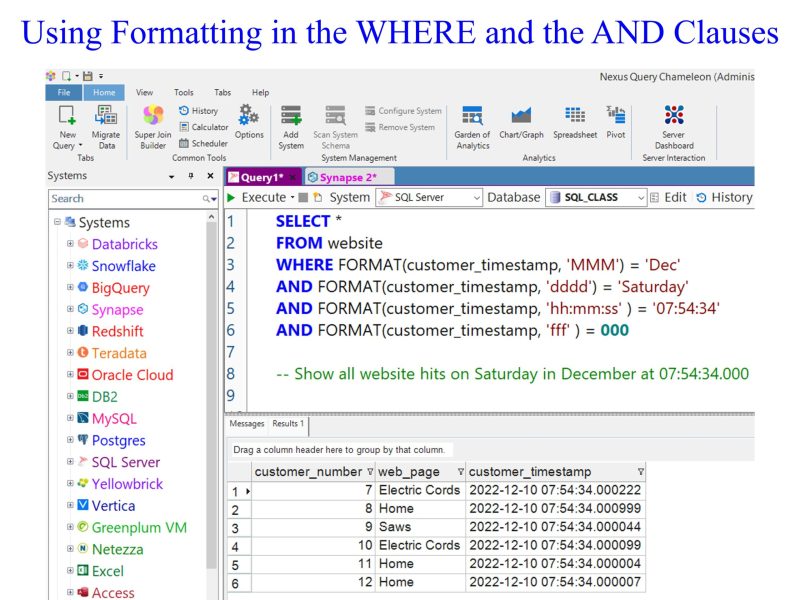Click the Migrate Data icon
Screen dimensions: 800x600
106,127
